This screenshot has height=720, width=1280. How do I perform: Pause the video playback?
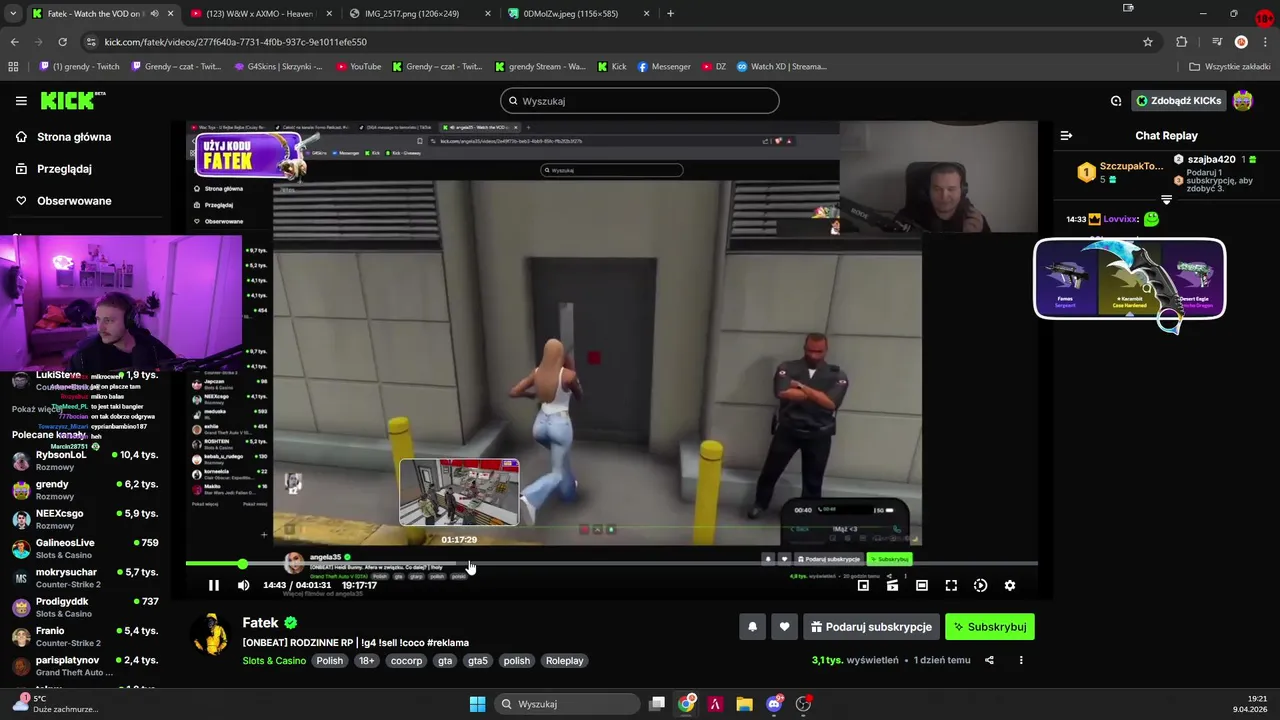213,585
